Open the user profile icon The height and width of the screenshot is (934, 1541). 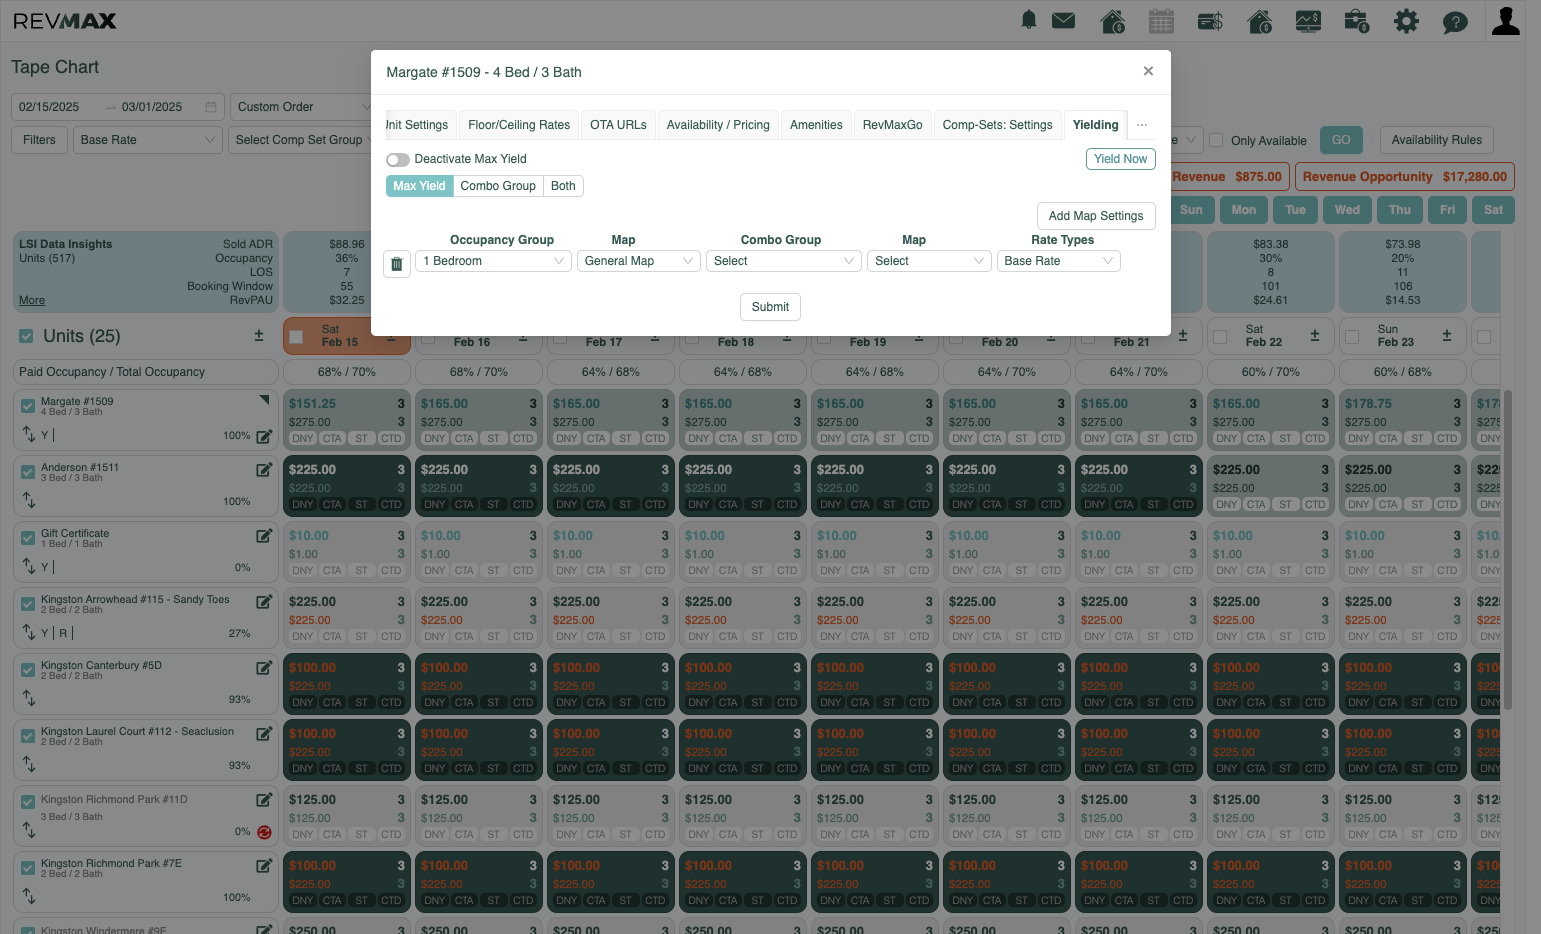tap(1506, 20)
